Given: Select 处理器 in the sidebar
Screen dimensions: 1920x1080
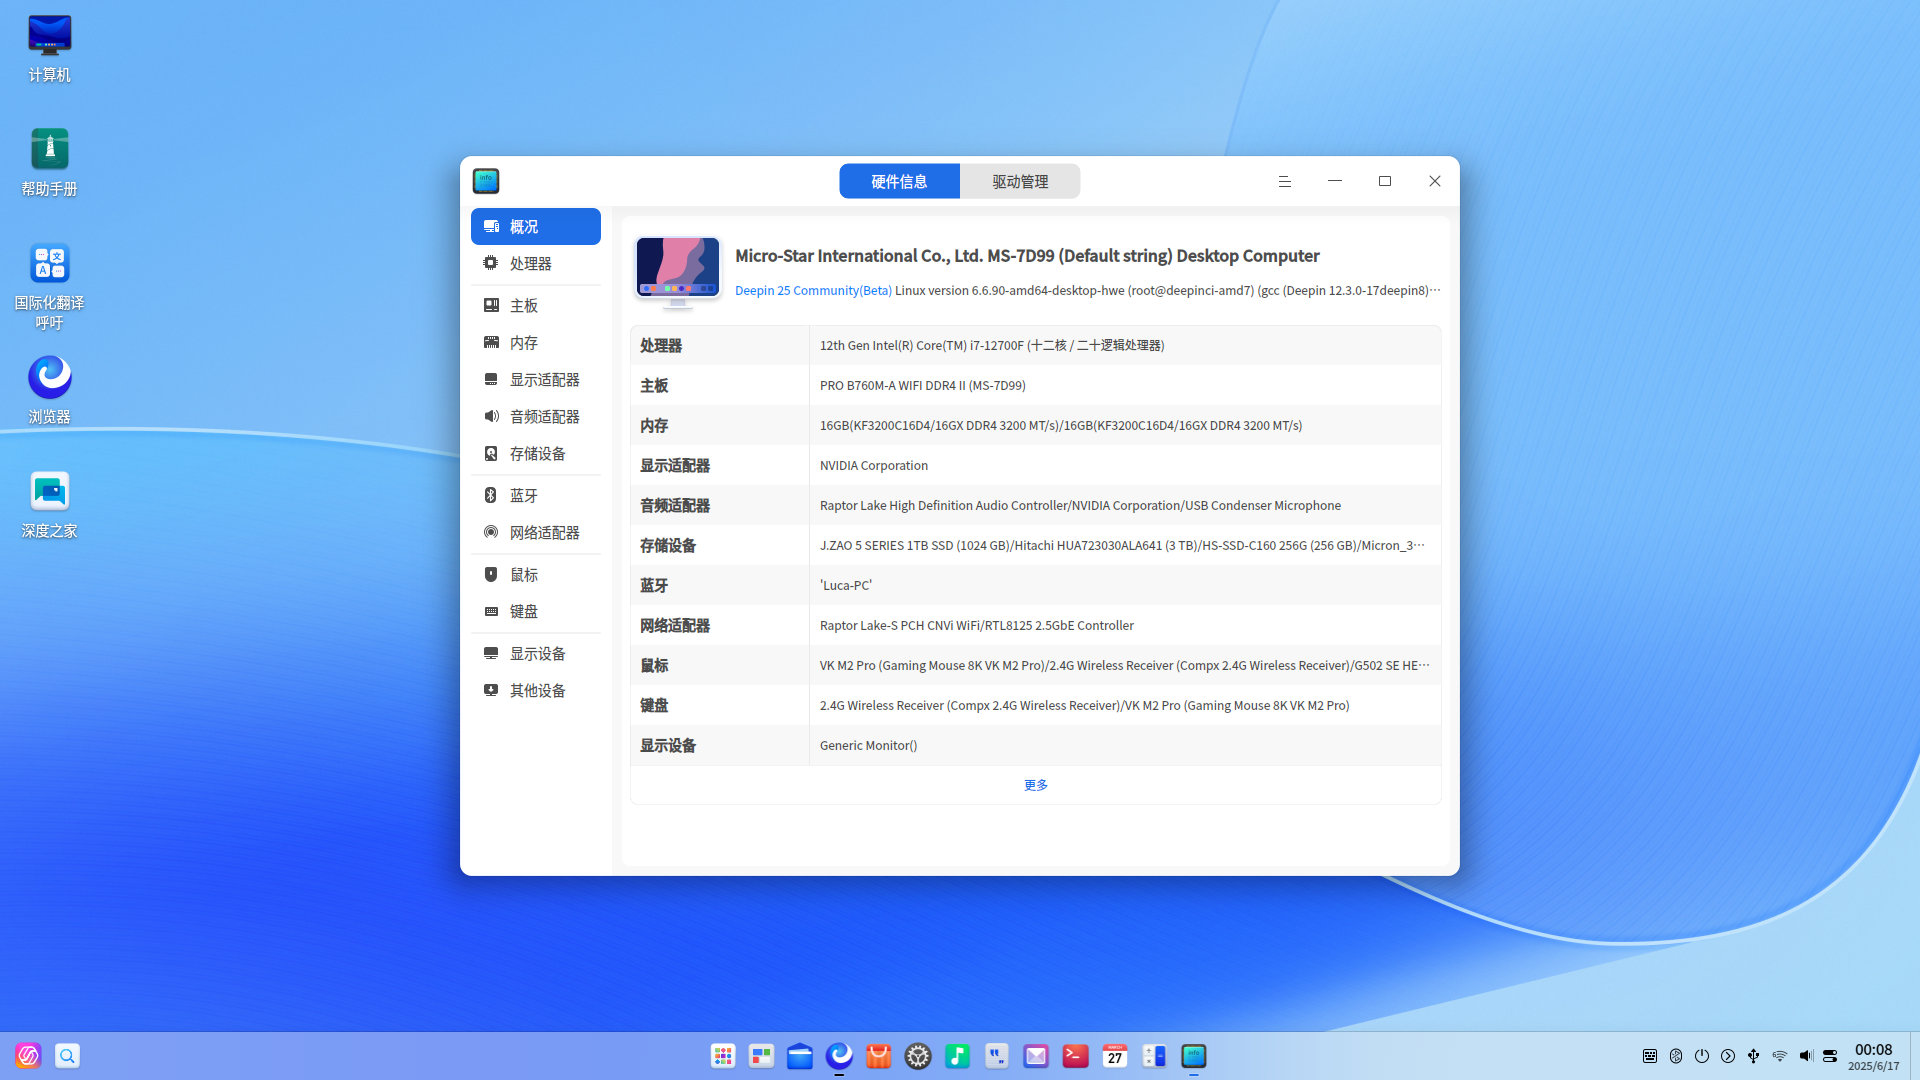Looking at the screenshot, I should click(x=535, y=264).
